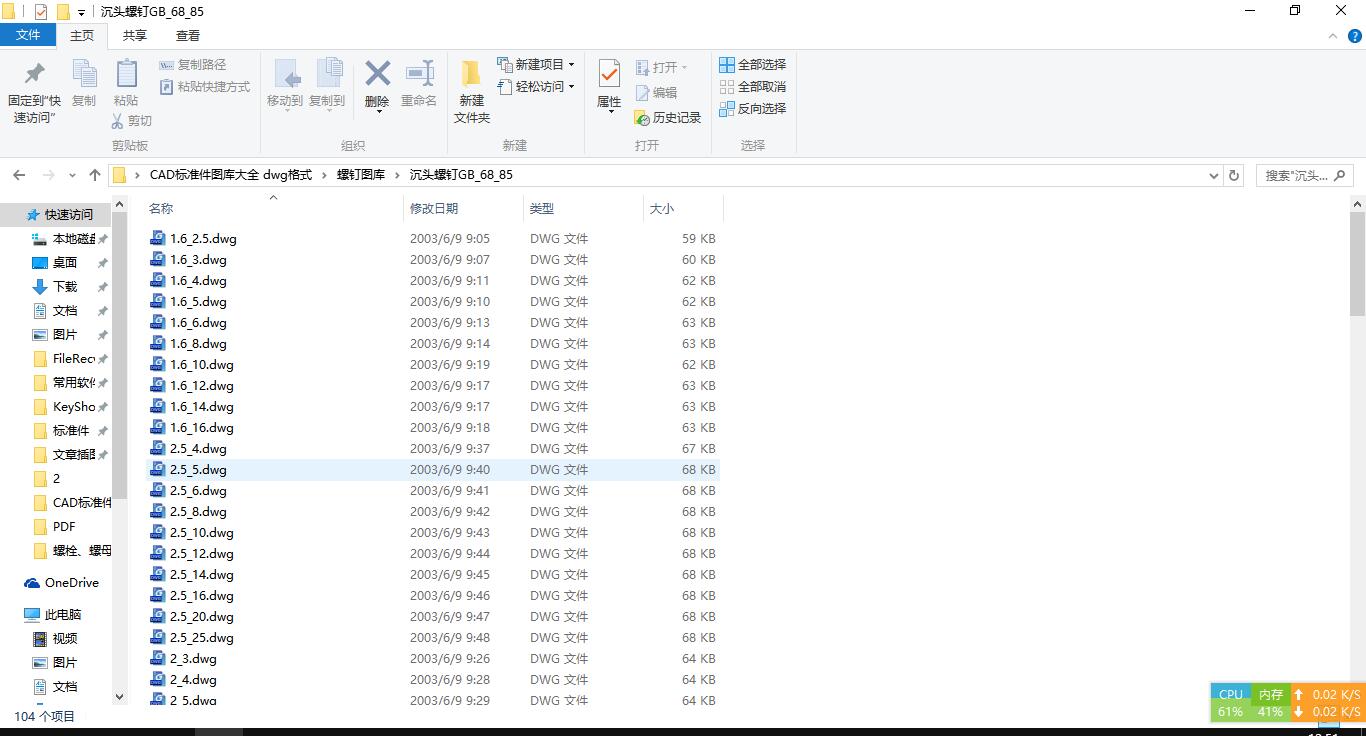Click Select all (全部选择)

coord(753,65)
